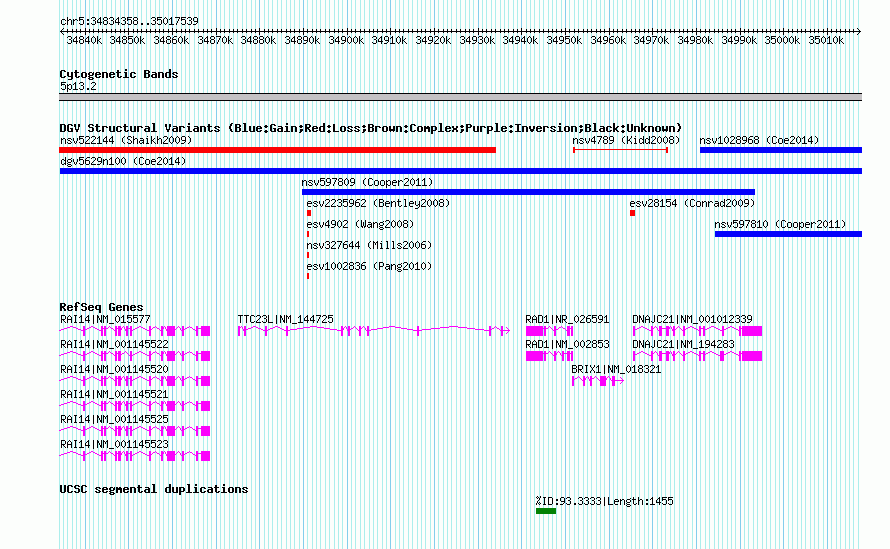Open the DNAJC21|NM_194283 label

click(683, 345)
